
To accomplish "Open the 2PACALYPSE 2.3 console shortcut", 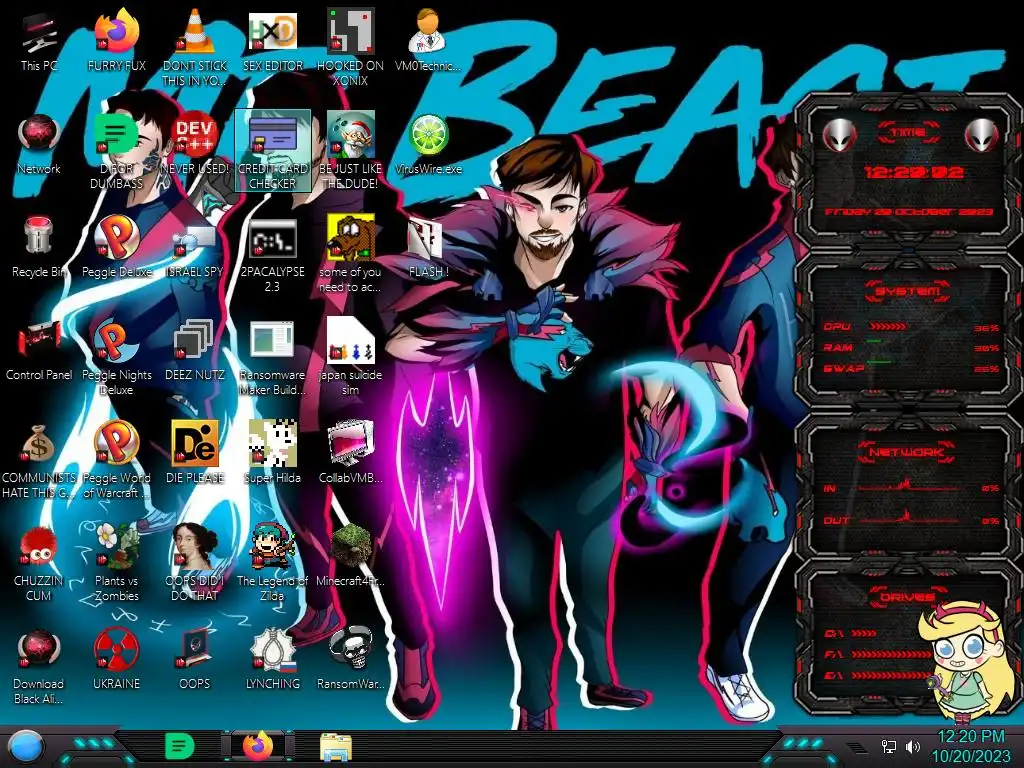I will coord(272,255).
